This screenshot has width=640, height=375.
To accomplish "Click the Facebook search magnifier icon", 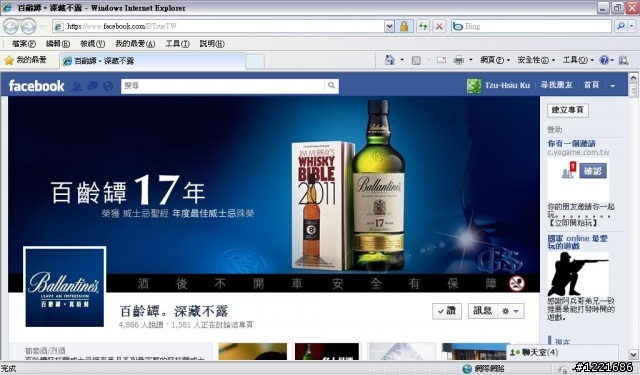I will tap(331, 86).
